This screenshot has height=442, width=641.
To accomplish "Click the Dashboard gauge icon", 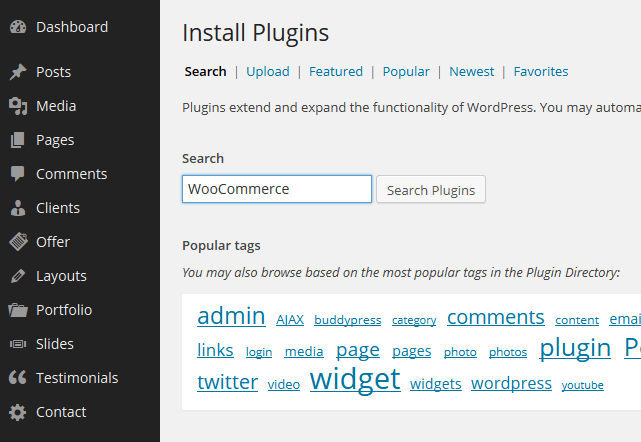I will tap(17, 27).
